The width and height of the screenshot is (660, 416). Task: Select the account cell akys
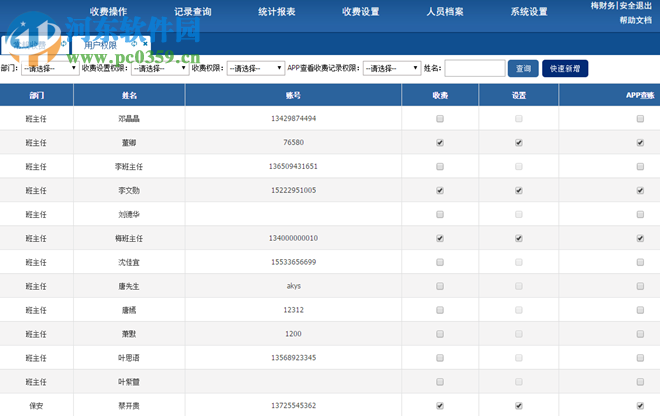coord(293,286)
